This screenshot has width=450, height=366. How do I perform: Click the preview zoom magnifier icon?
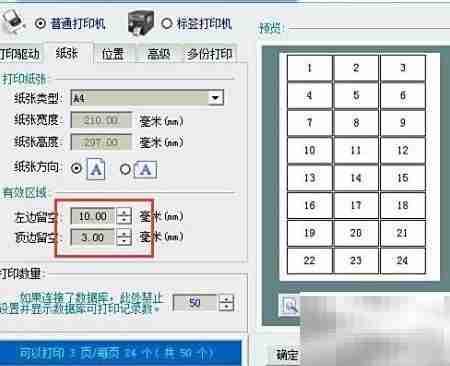coord(289,305)
